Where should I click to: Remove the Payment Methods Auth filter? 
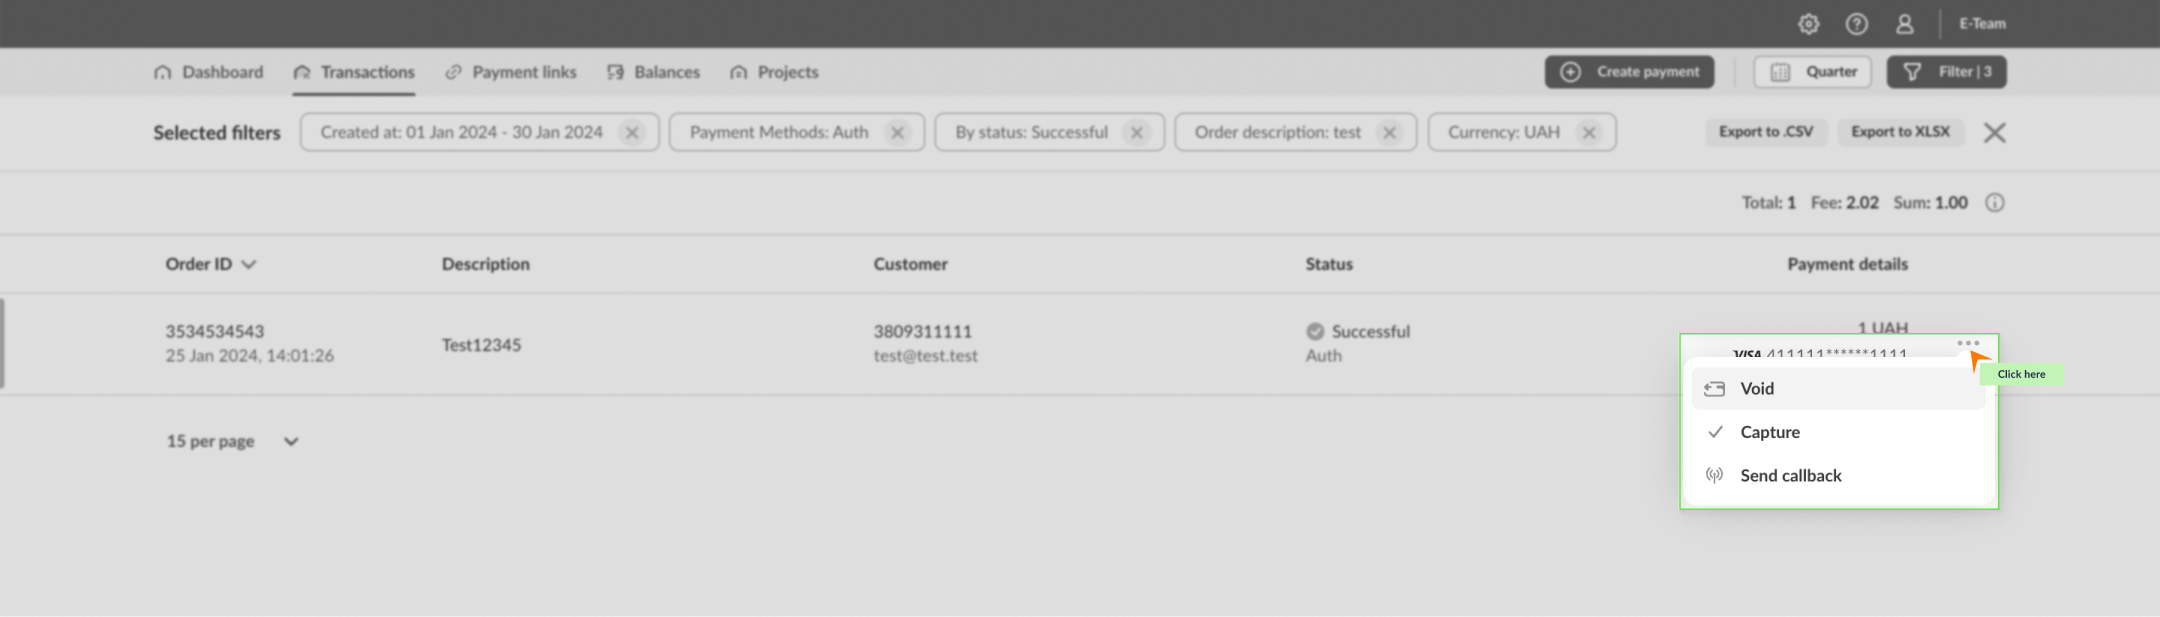pos(897,133)
